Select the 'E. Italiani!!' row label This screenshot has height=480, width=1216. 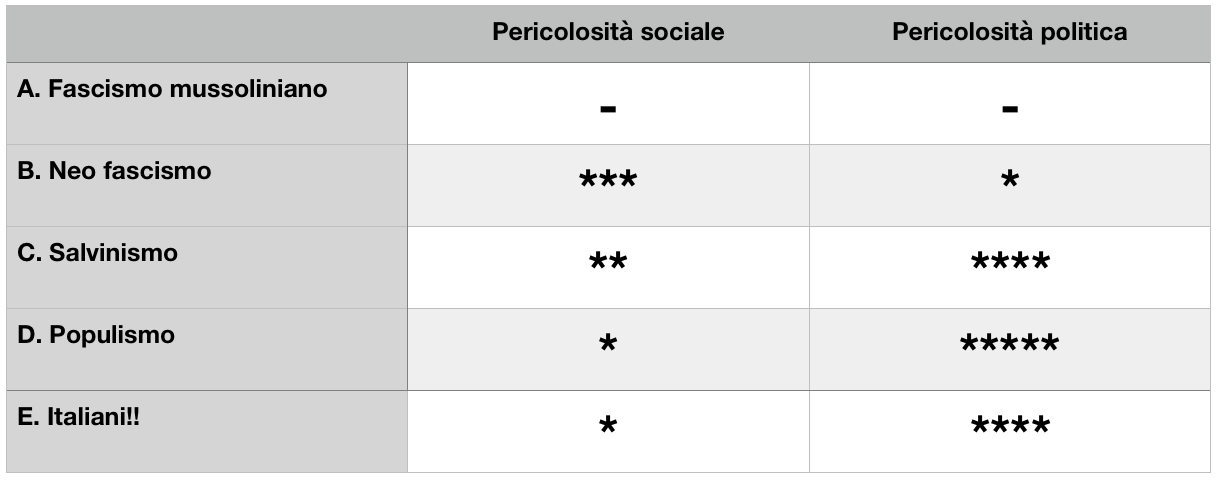pyautogui.click(x=79, y=417)
